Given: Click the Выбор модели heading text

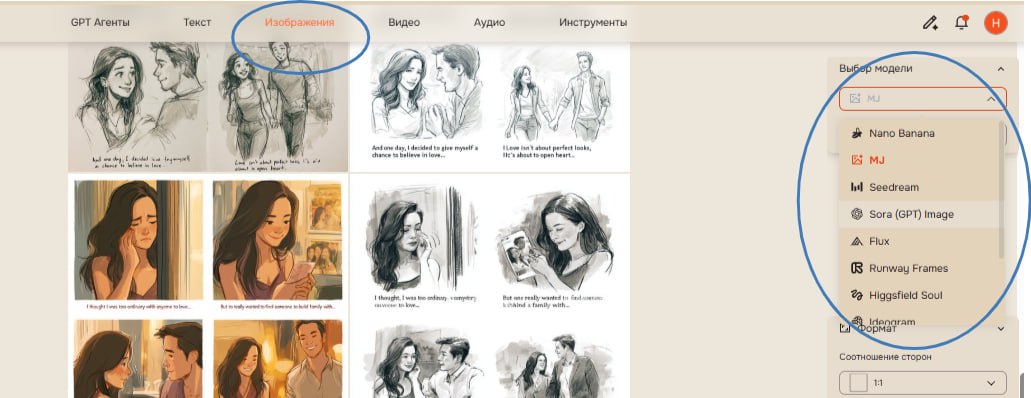Looking at the screenshot, I should click(x=875, y=68).
